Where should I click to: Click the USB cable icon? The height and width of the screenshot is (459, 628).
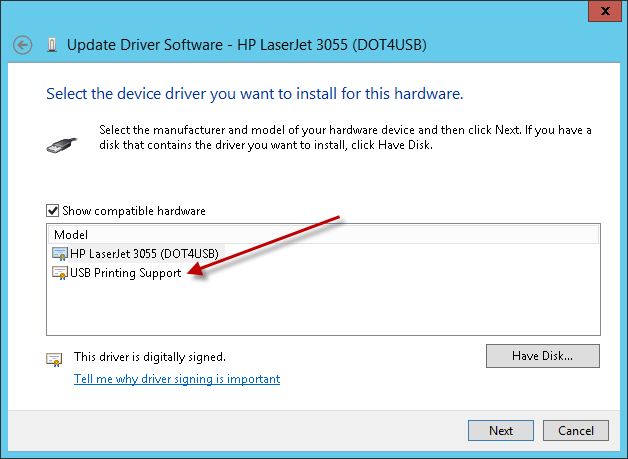point(63,142)
